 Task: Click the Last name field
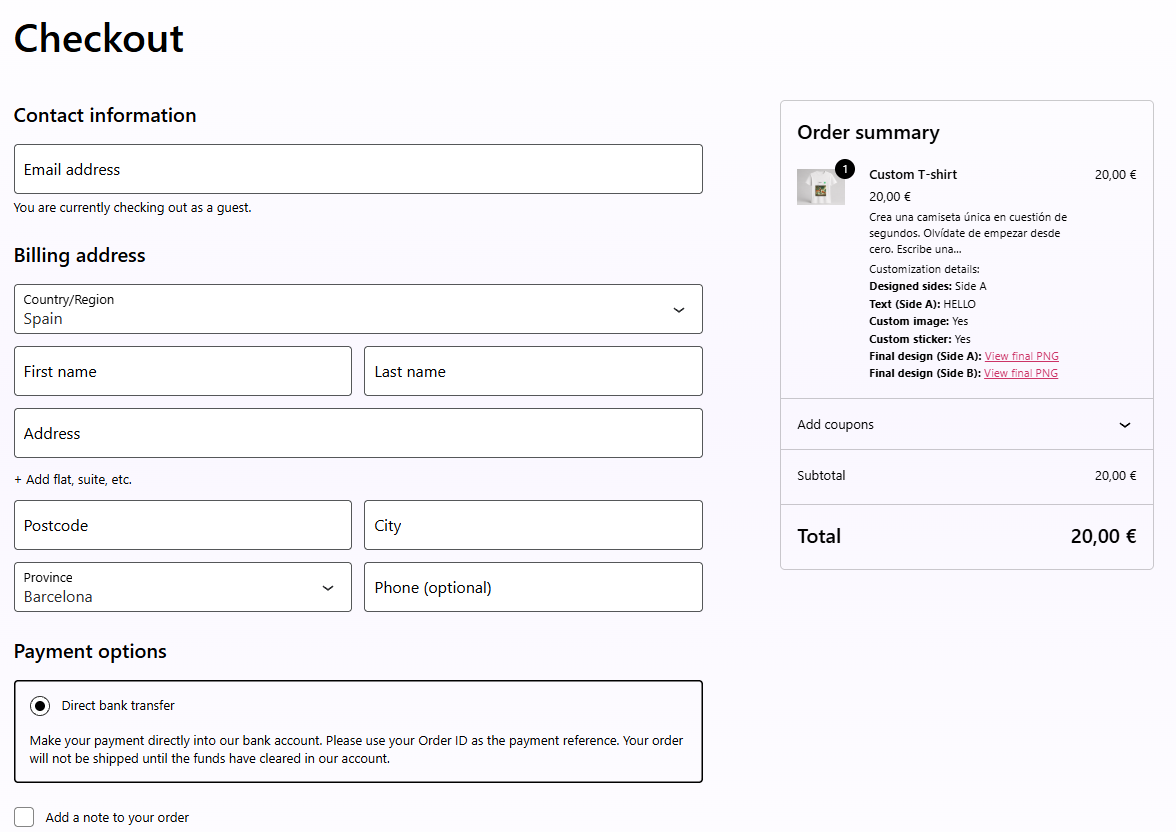[x=533, y=371]
